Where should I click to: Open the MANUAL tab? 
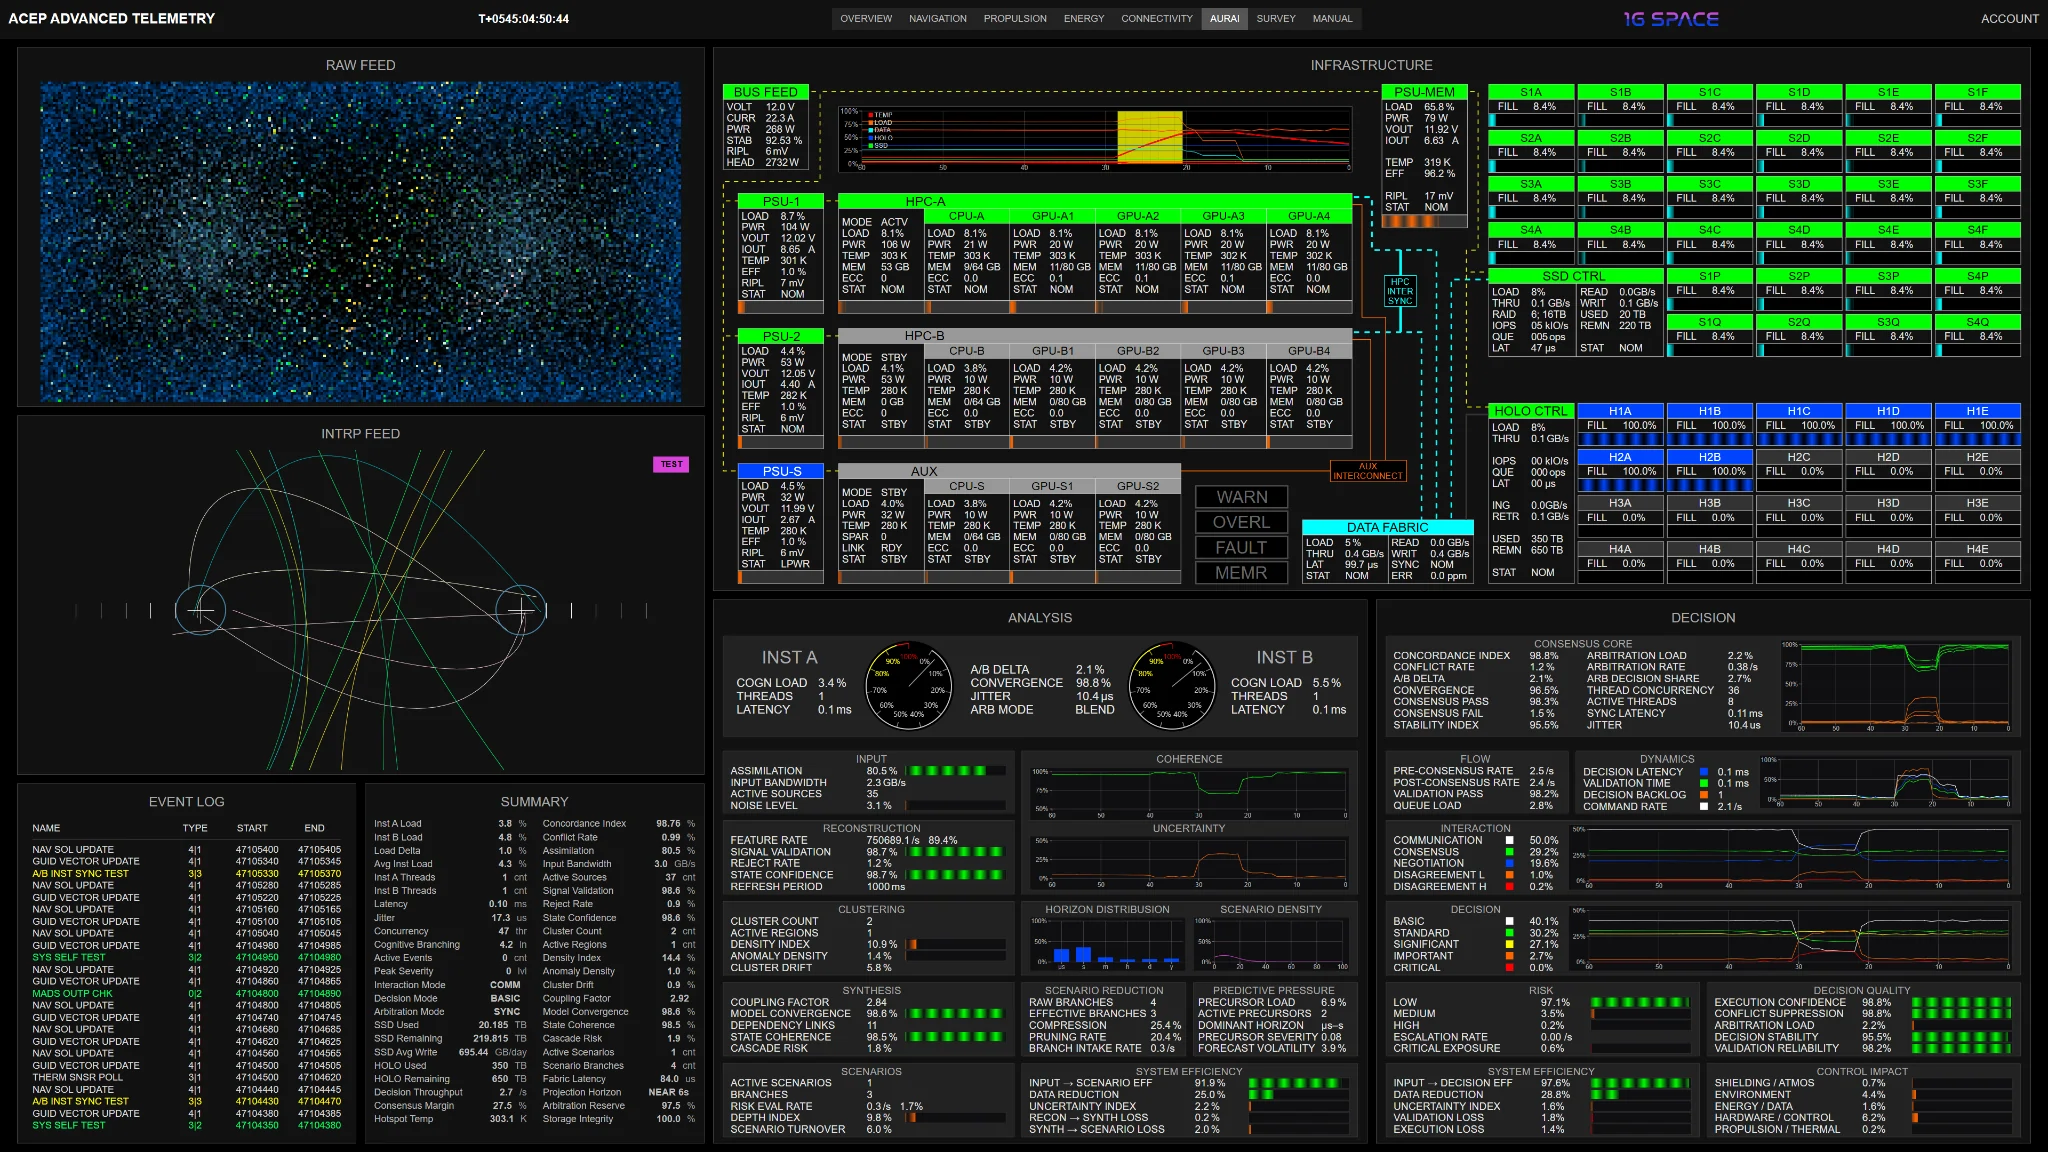tap(1332, 18)
